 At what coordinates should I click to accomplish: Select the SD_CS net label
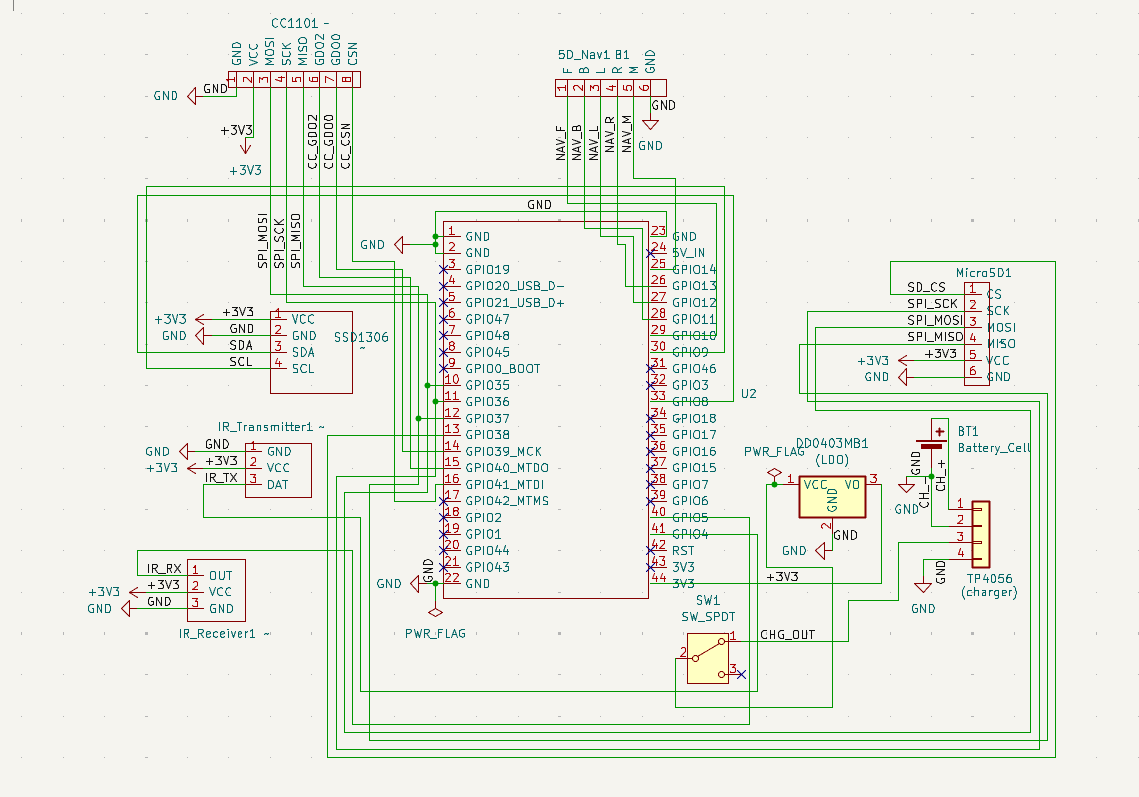click(926, 287)
